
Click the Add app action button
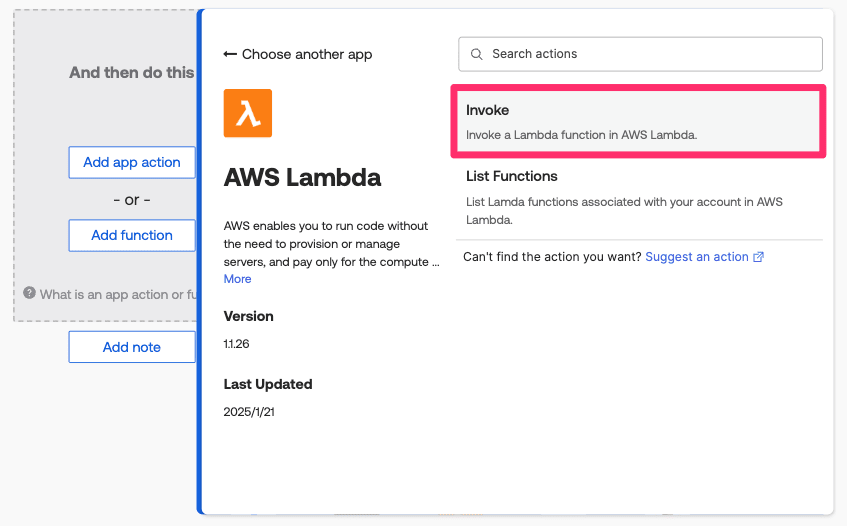click(132, 162)
